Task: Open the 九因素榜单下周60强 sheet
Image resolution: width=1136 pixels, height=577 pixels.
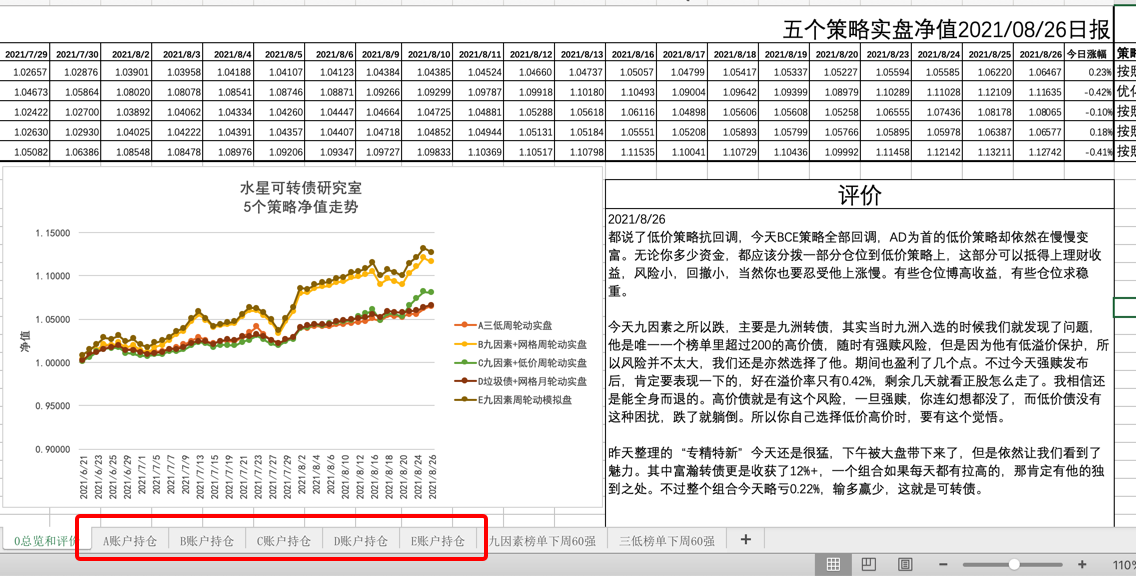Action: pyautogui.click(x=542, y=541)
